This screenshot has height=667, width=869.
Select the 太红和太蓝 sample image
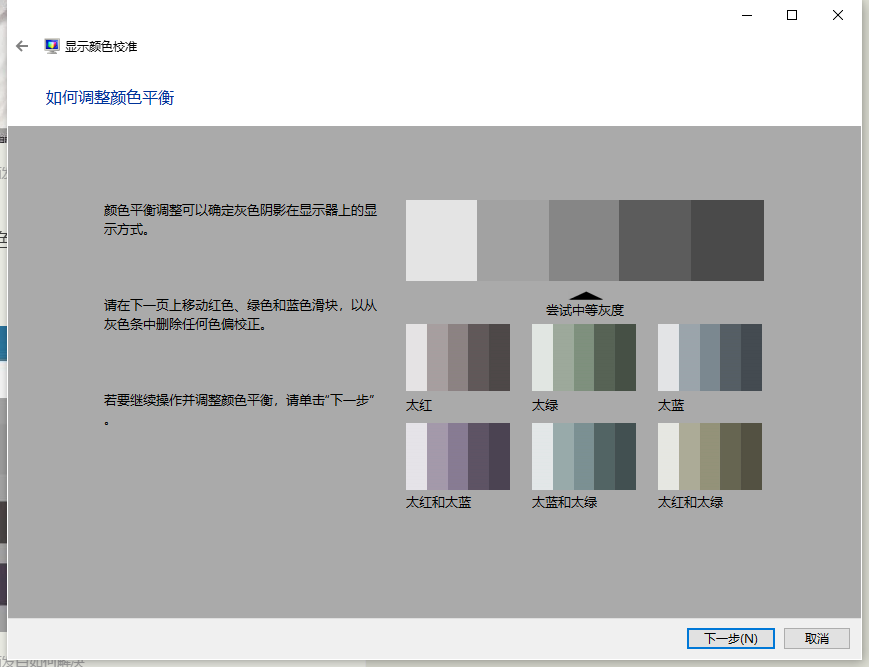click(458, 456)
